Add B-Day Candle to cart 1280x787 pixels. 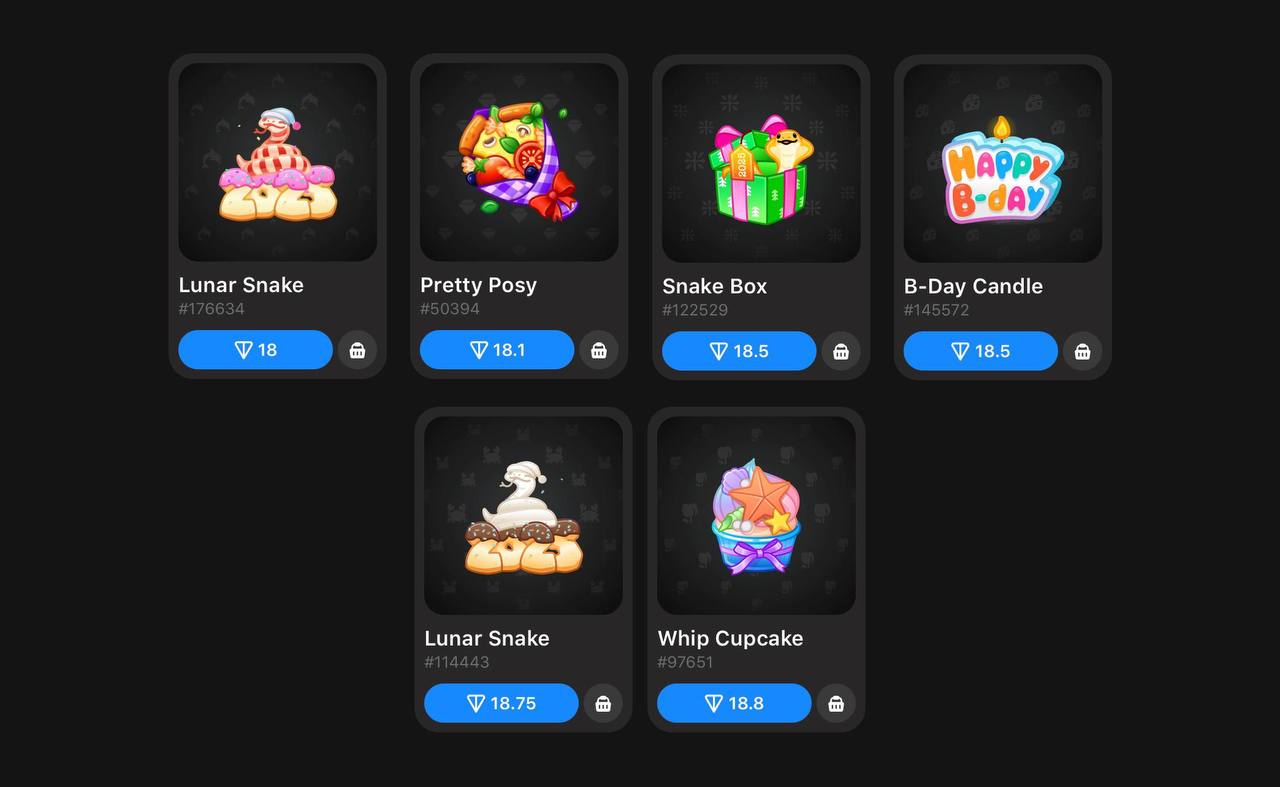1082,351
